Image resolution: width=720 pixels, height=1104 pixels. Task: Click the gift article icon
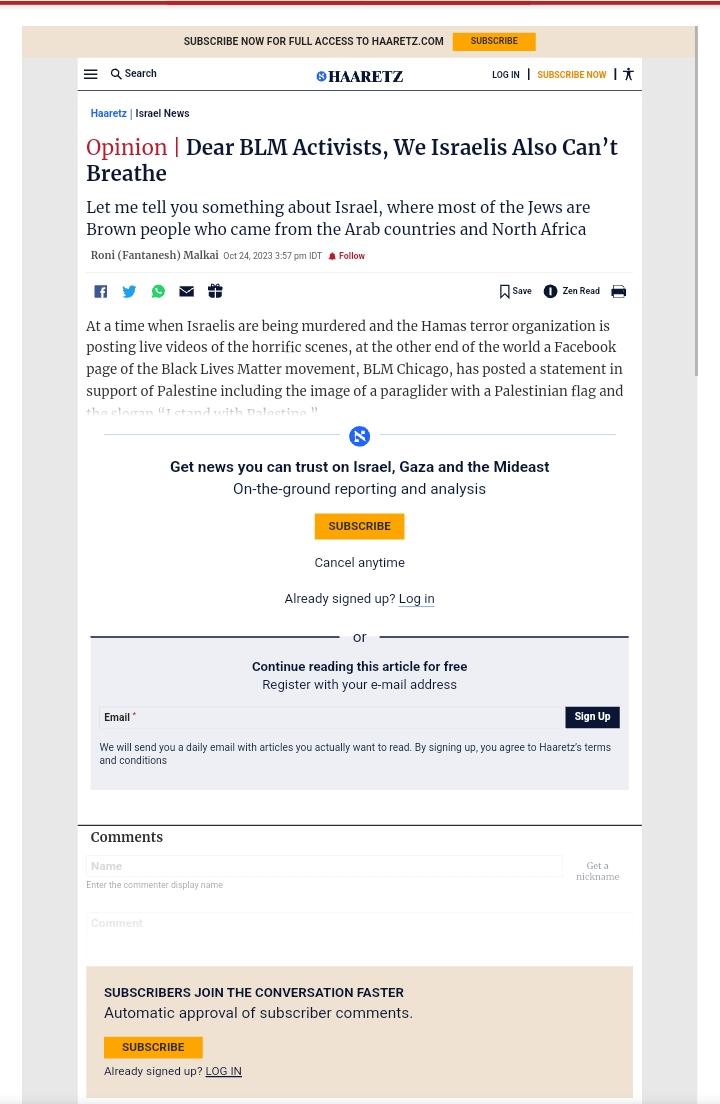click(215, 291)
